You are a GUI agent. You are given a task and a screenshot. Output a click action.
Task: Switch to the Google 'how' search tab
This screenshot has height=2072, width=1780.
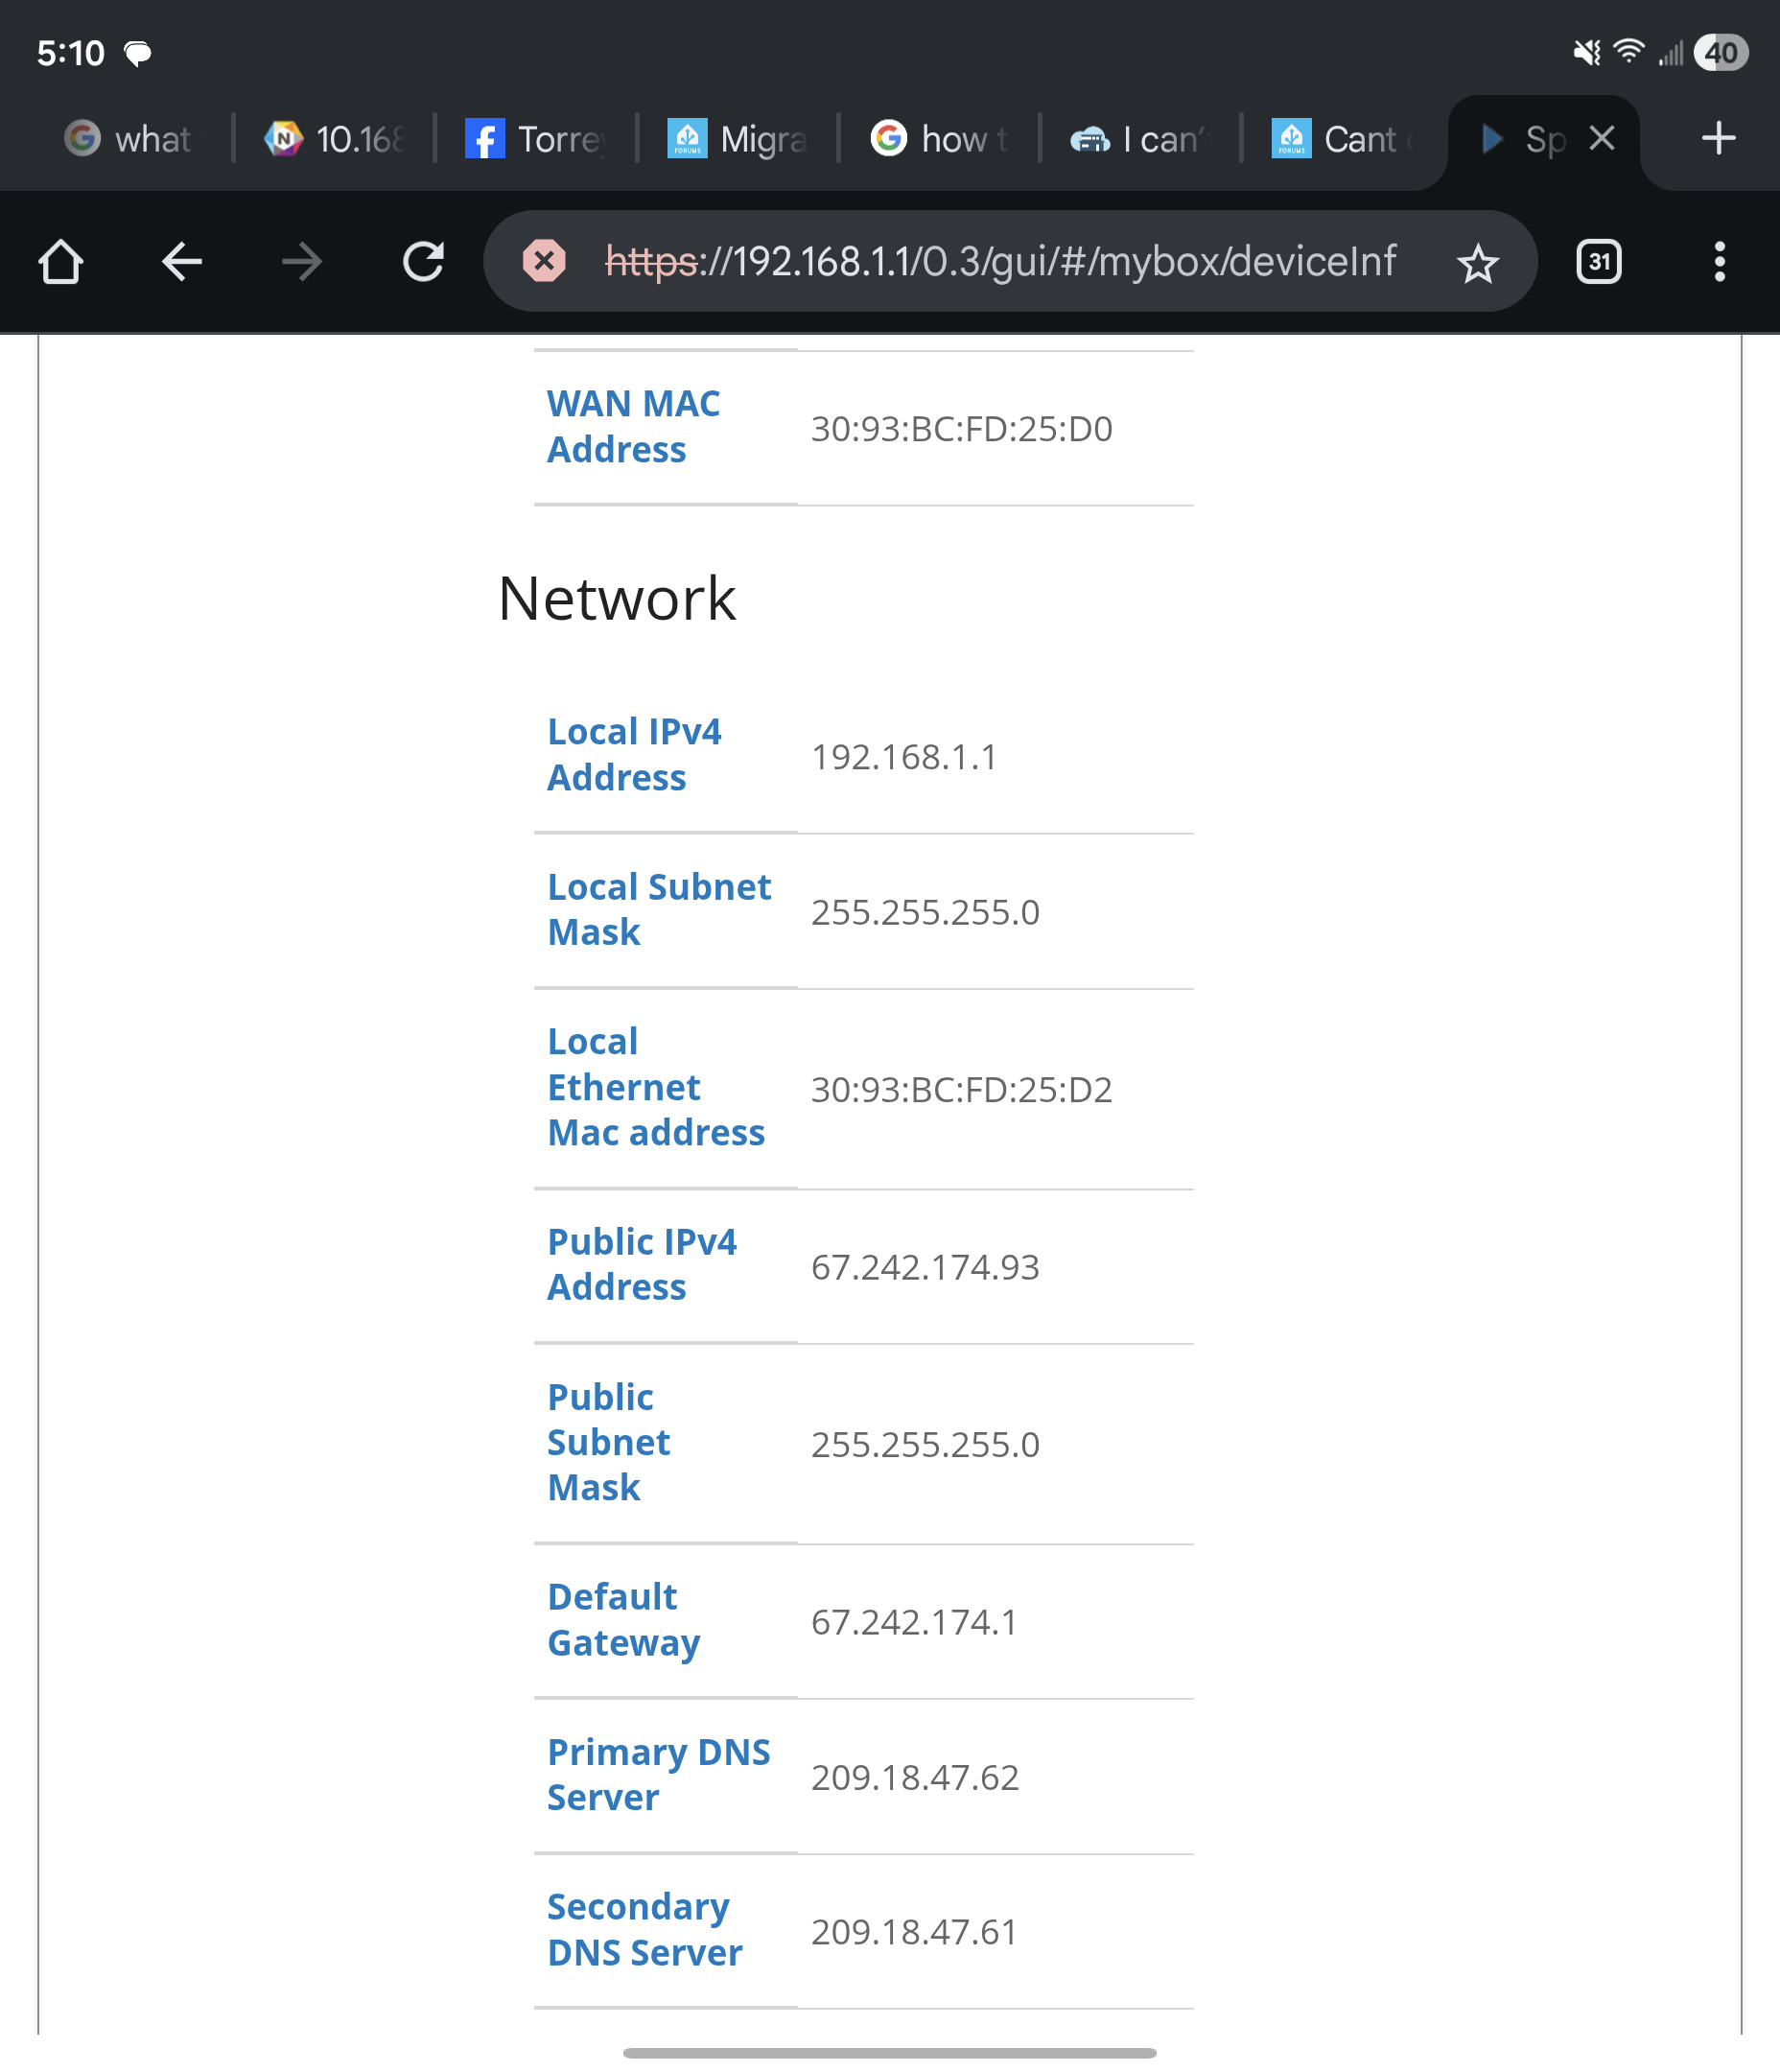click(938, 139)
